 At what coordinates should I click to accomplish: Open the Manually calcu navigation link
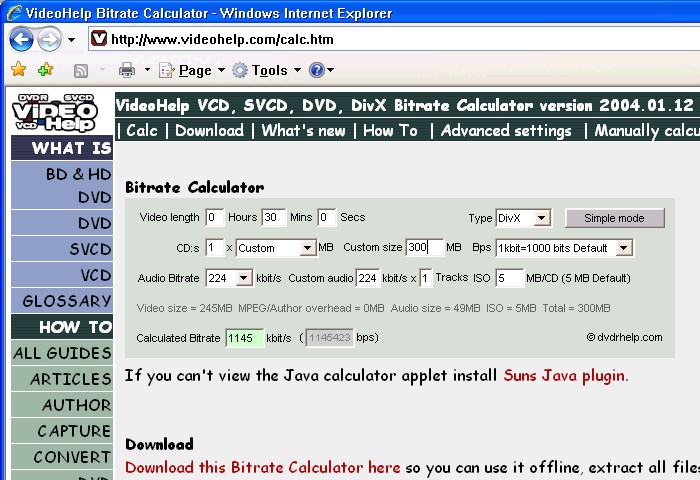pos(647,130)
